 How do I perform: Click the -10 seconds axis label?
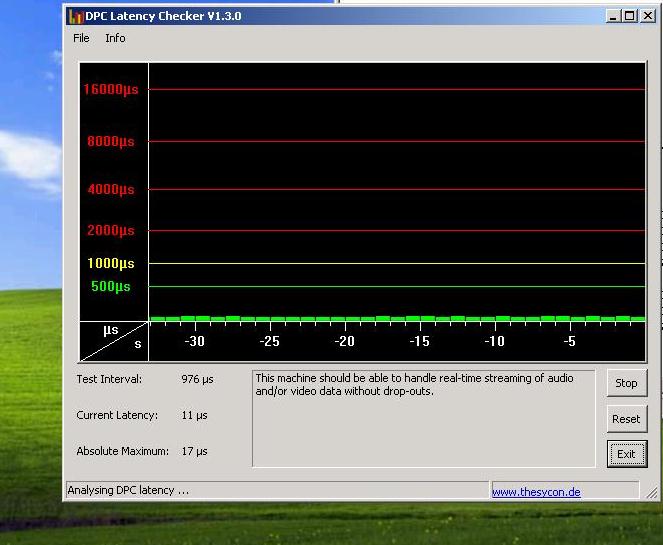click(495, 341)
